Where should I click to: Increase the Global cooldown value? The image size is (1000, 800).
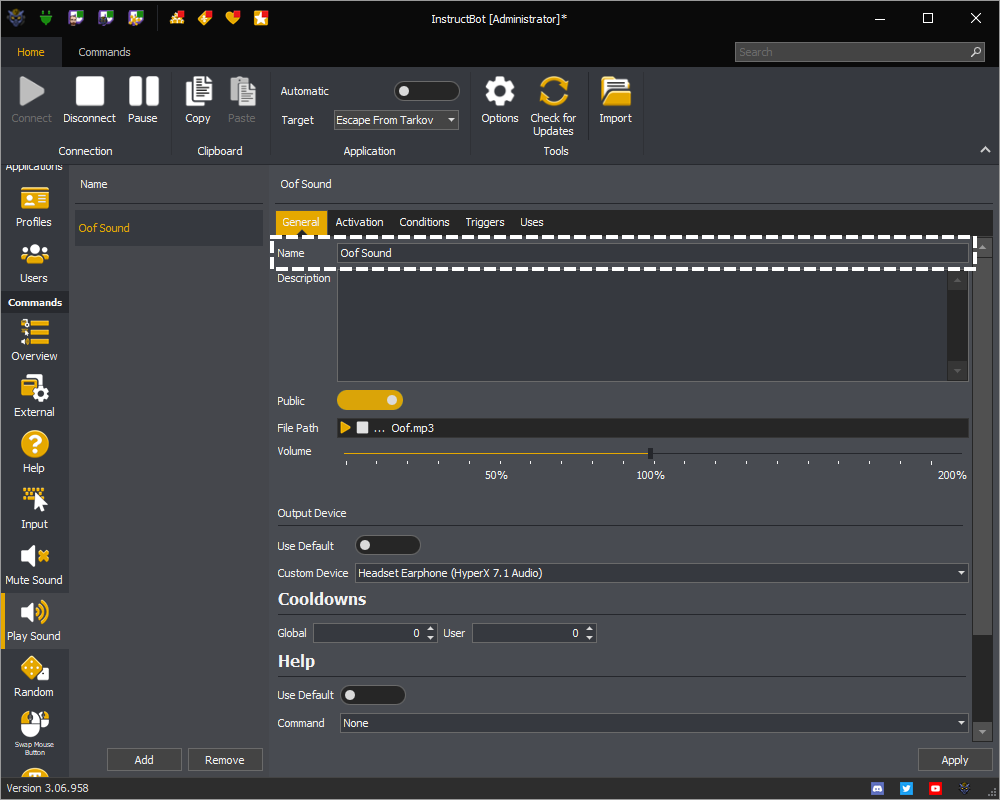pos(430,628)
